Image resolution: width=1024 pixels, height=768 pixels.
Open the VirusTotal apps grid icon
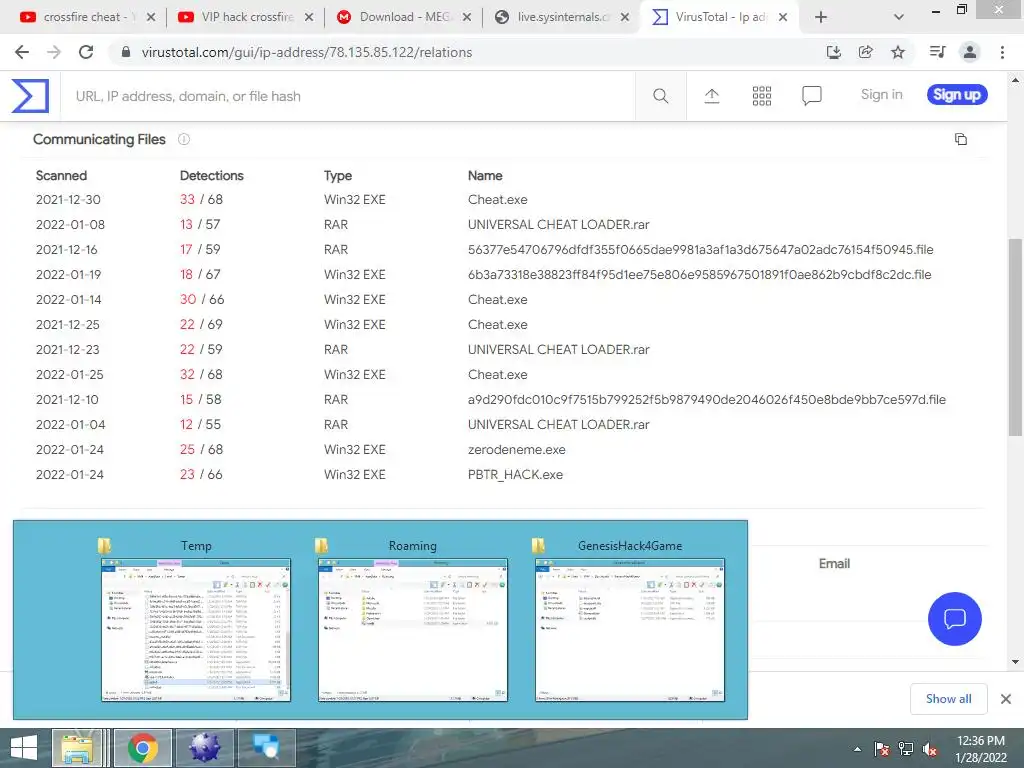point(761,96)
